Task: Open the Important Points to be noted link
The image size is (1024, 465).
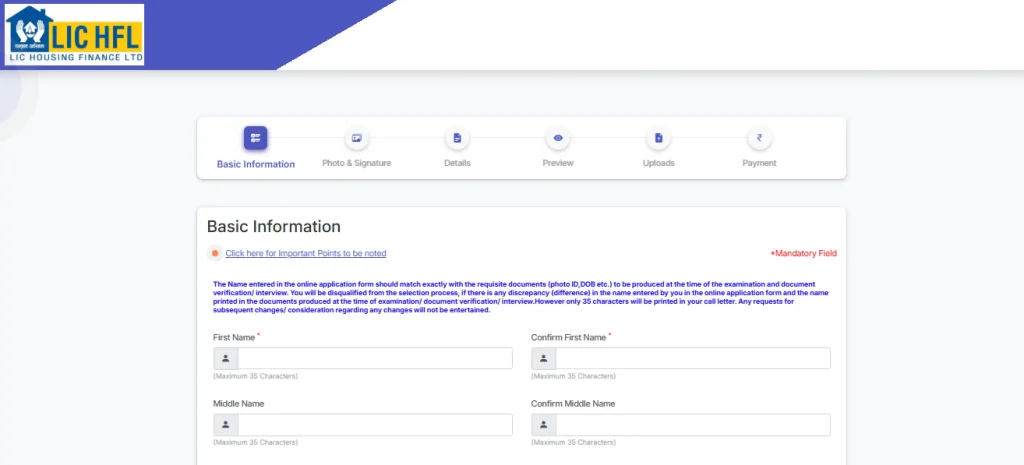Action: coord(305,254)
